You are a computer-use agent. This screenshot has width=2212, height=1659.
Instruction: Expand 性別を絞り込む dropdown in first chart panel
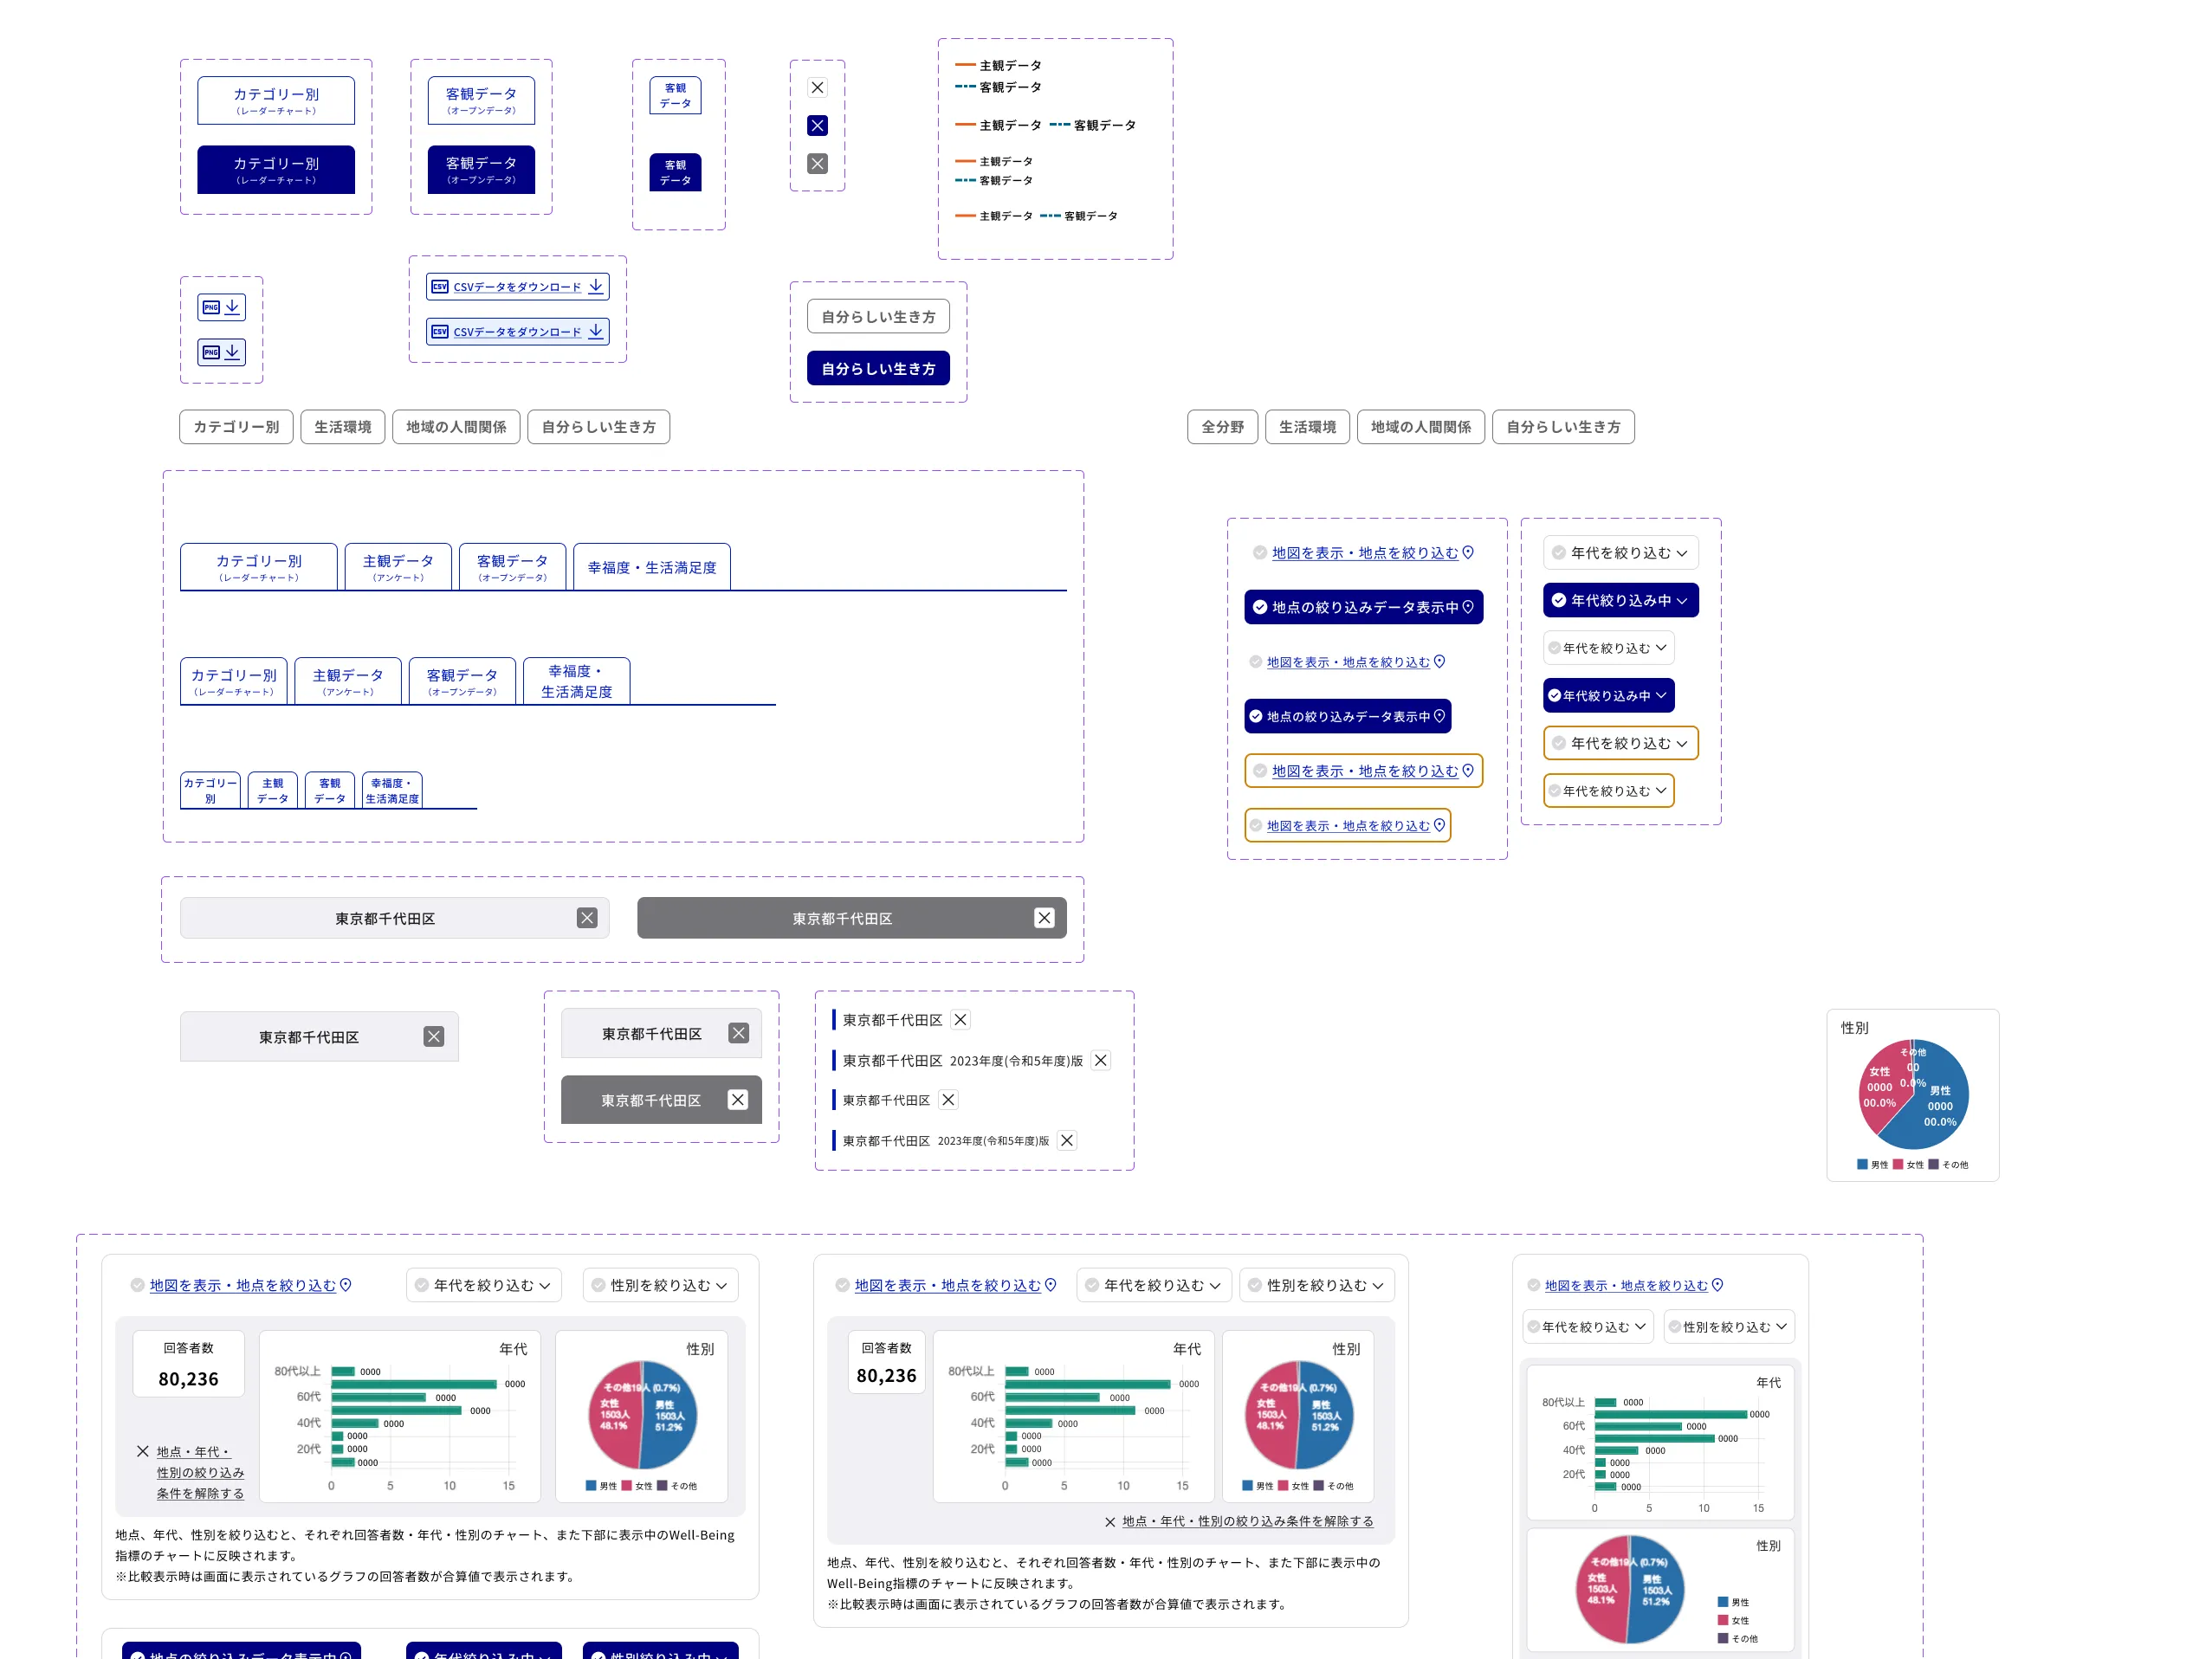660,1285
